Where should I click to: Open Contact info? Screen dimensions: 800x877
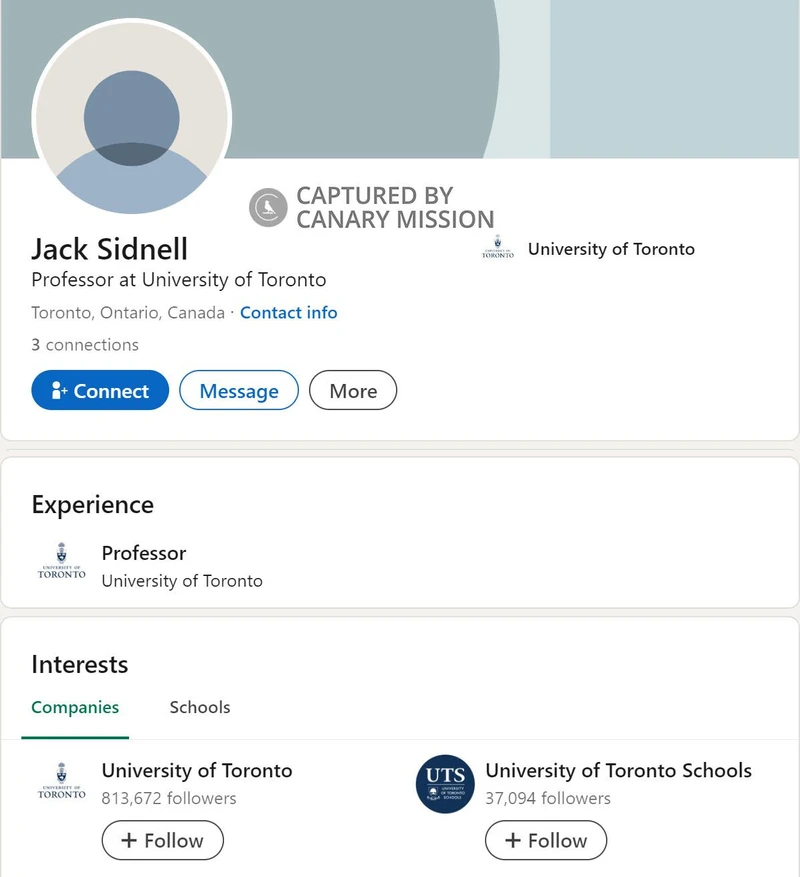click(x=288, y=313)
